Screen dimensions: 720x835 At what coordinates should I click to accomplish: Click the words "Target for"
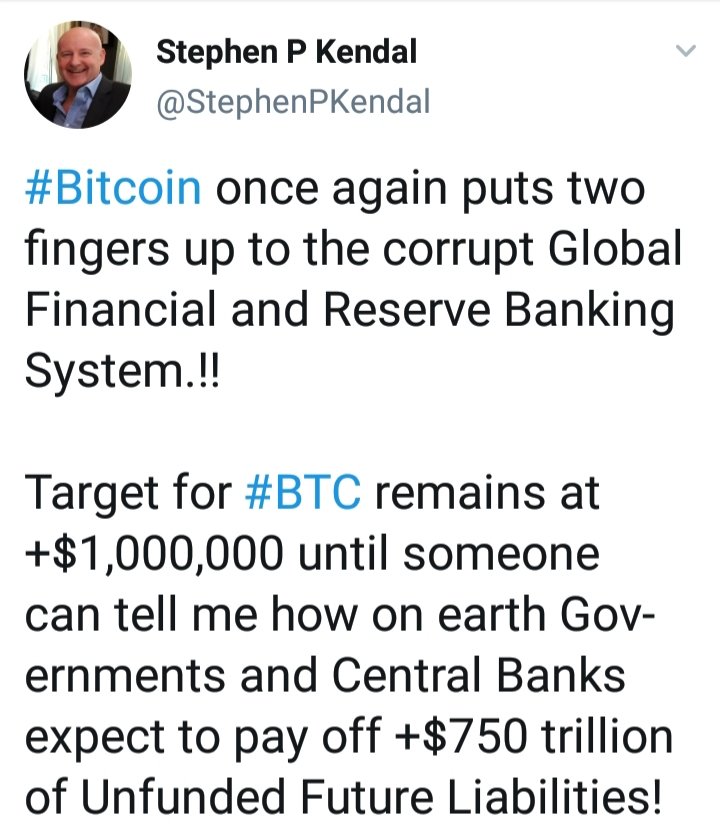pos(128,494)
